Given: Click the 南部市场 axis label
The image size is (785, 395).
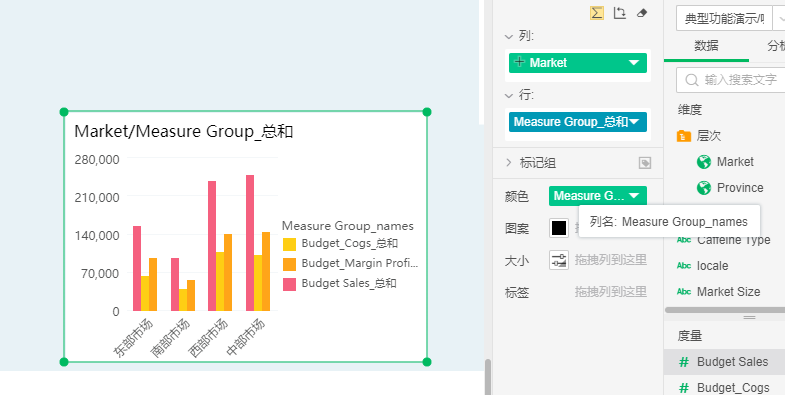Looking at the screenshot, I should [171, 338].
